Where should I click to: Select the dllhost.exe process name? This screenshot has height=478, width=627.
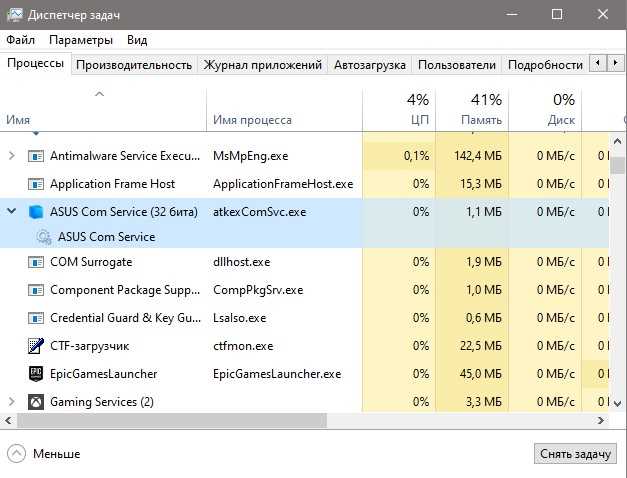(x=242, y=262)
